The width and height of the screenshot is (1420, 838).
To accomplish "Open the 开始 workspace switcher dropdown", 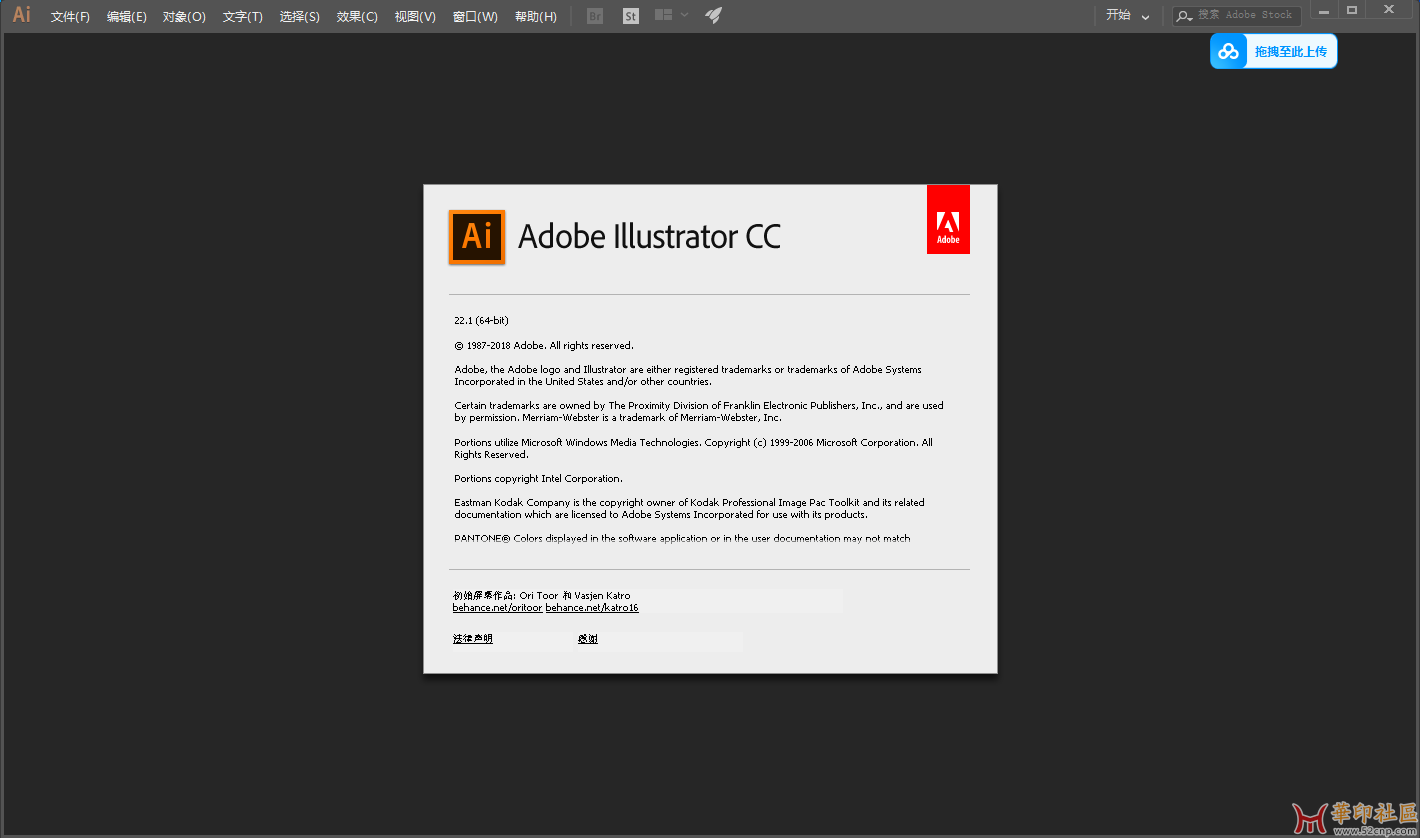I will tap(1128, 15).
